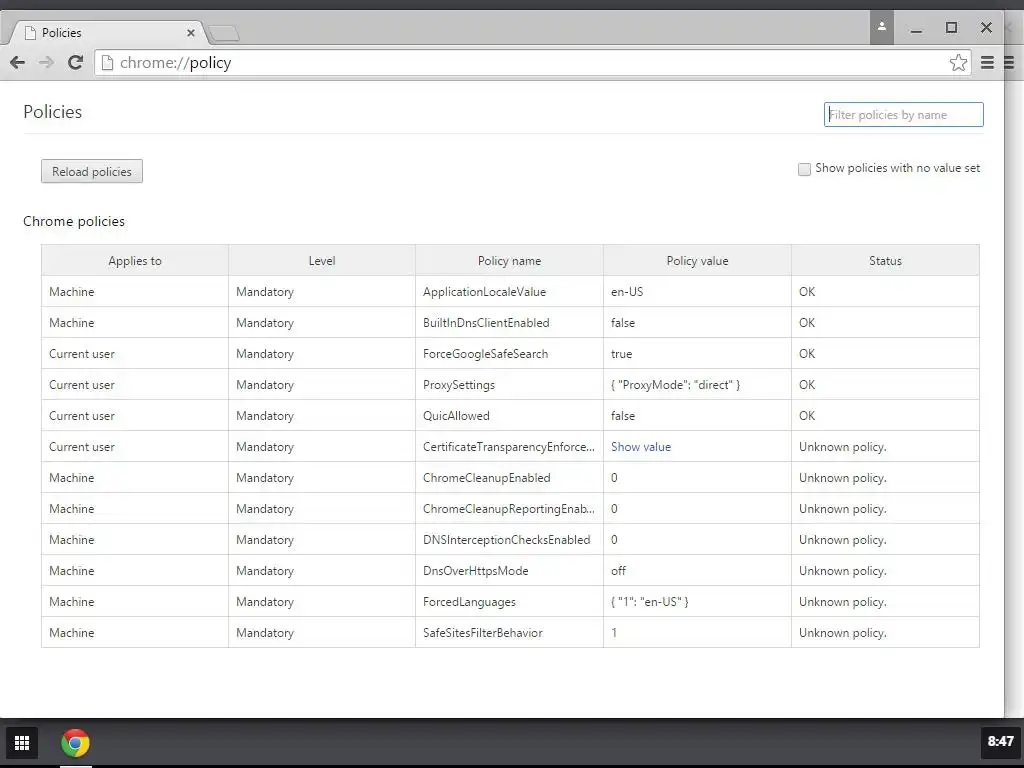This screenshot has width=1024, height=768.
Task: Click the false value of QuicAllowed
Action: point(622,416)
